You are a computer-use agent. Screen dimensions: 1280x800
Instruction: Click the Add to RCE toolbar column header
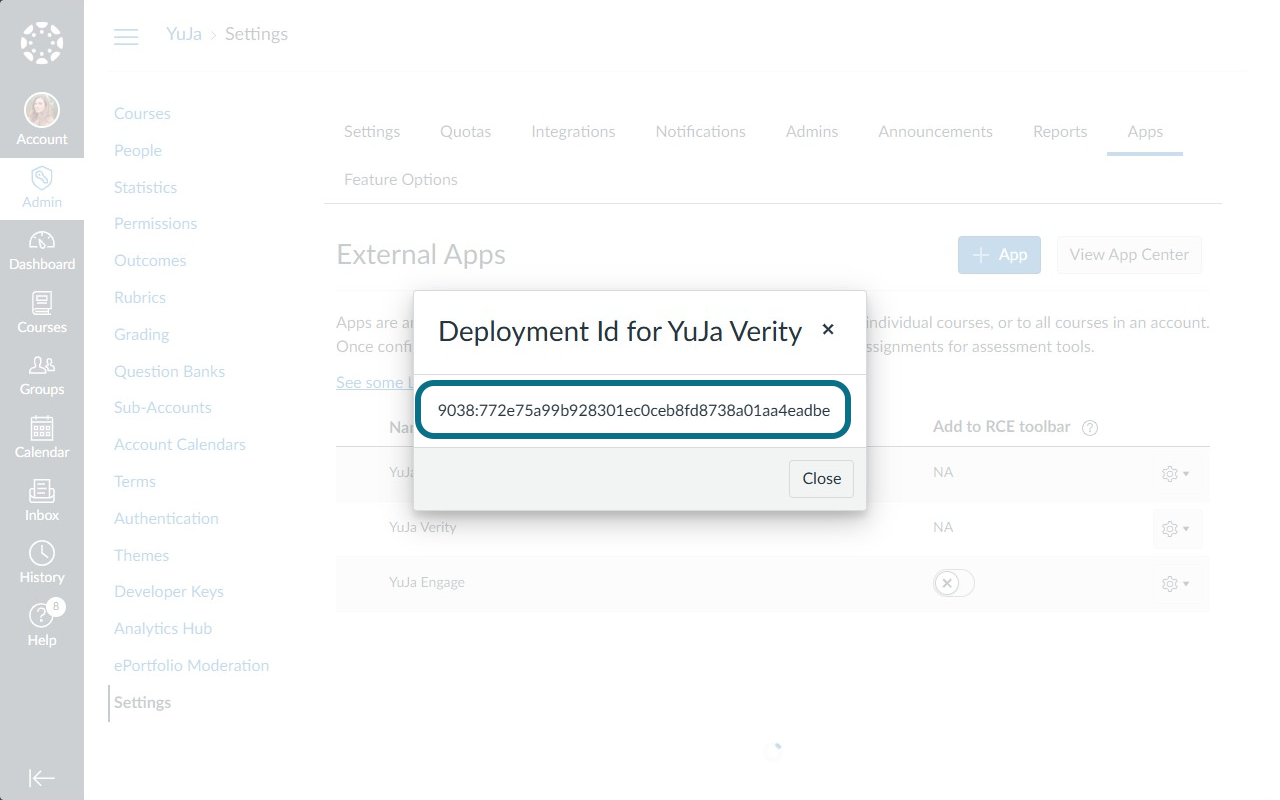pos(1002,427)
